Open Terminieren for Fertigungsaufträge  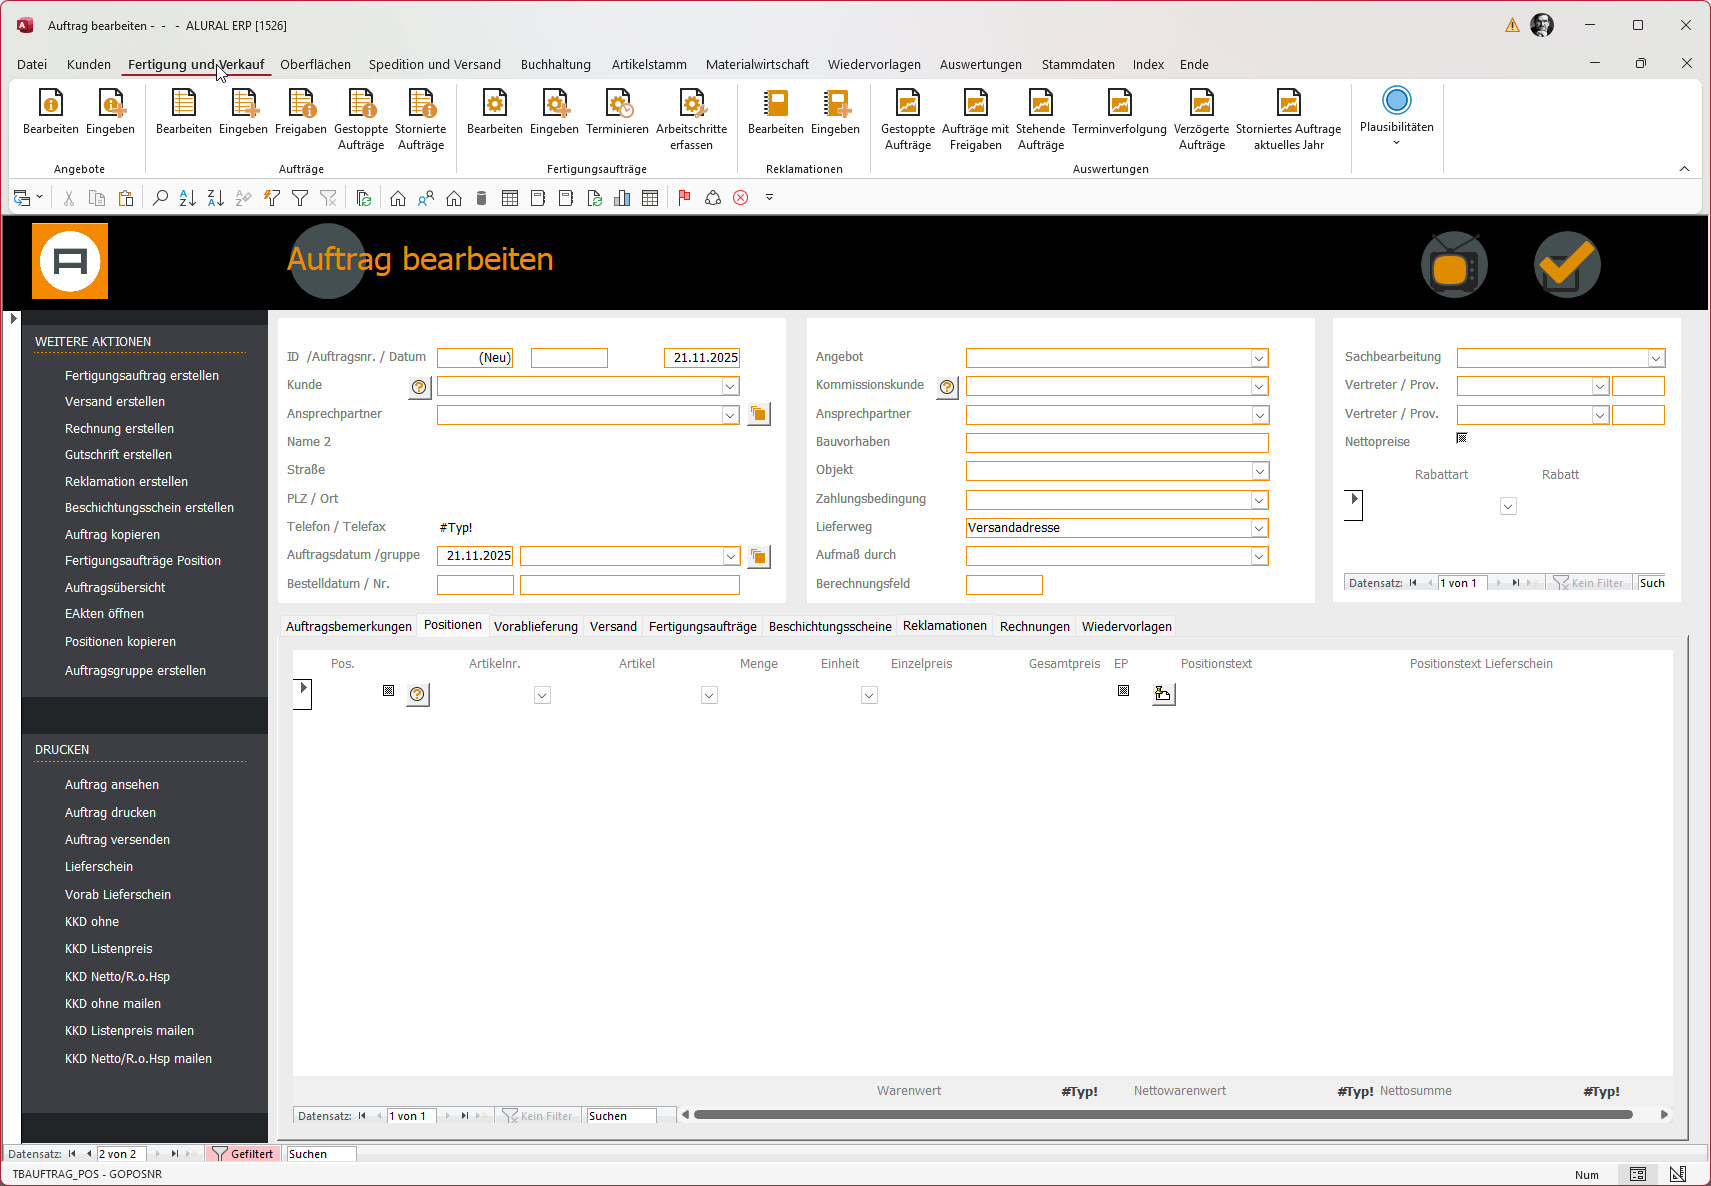coord(617,104)
